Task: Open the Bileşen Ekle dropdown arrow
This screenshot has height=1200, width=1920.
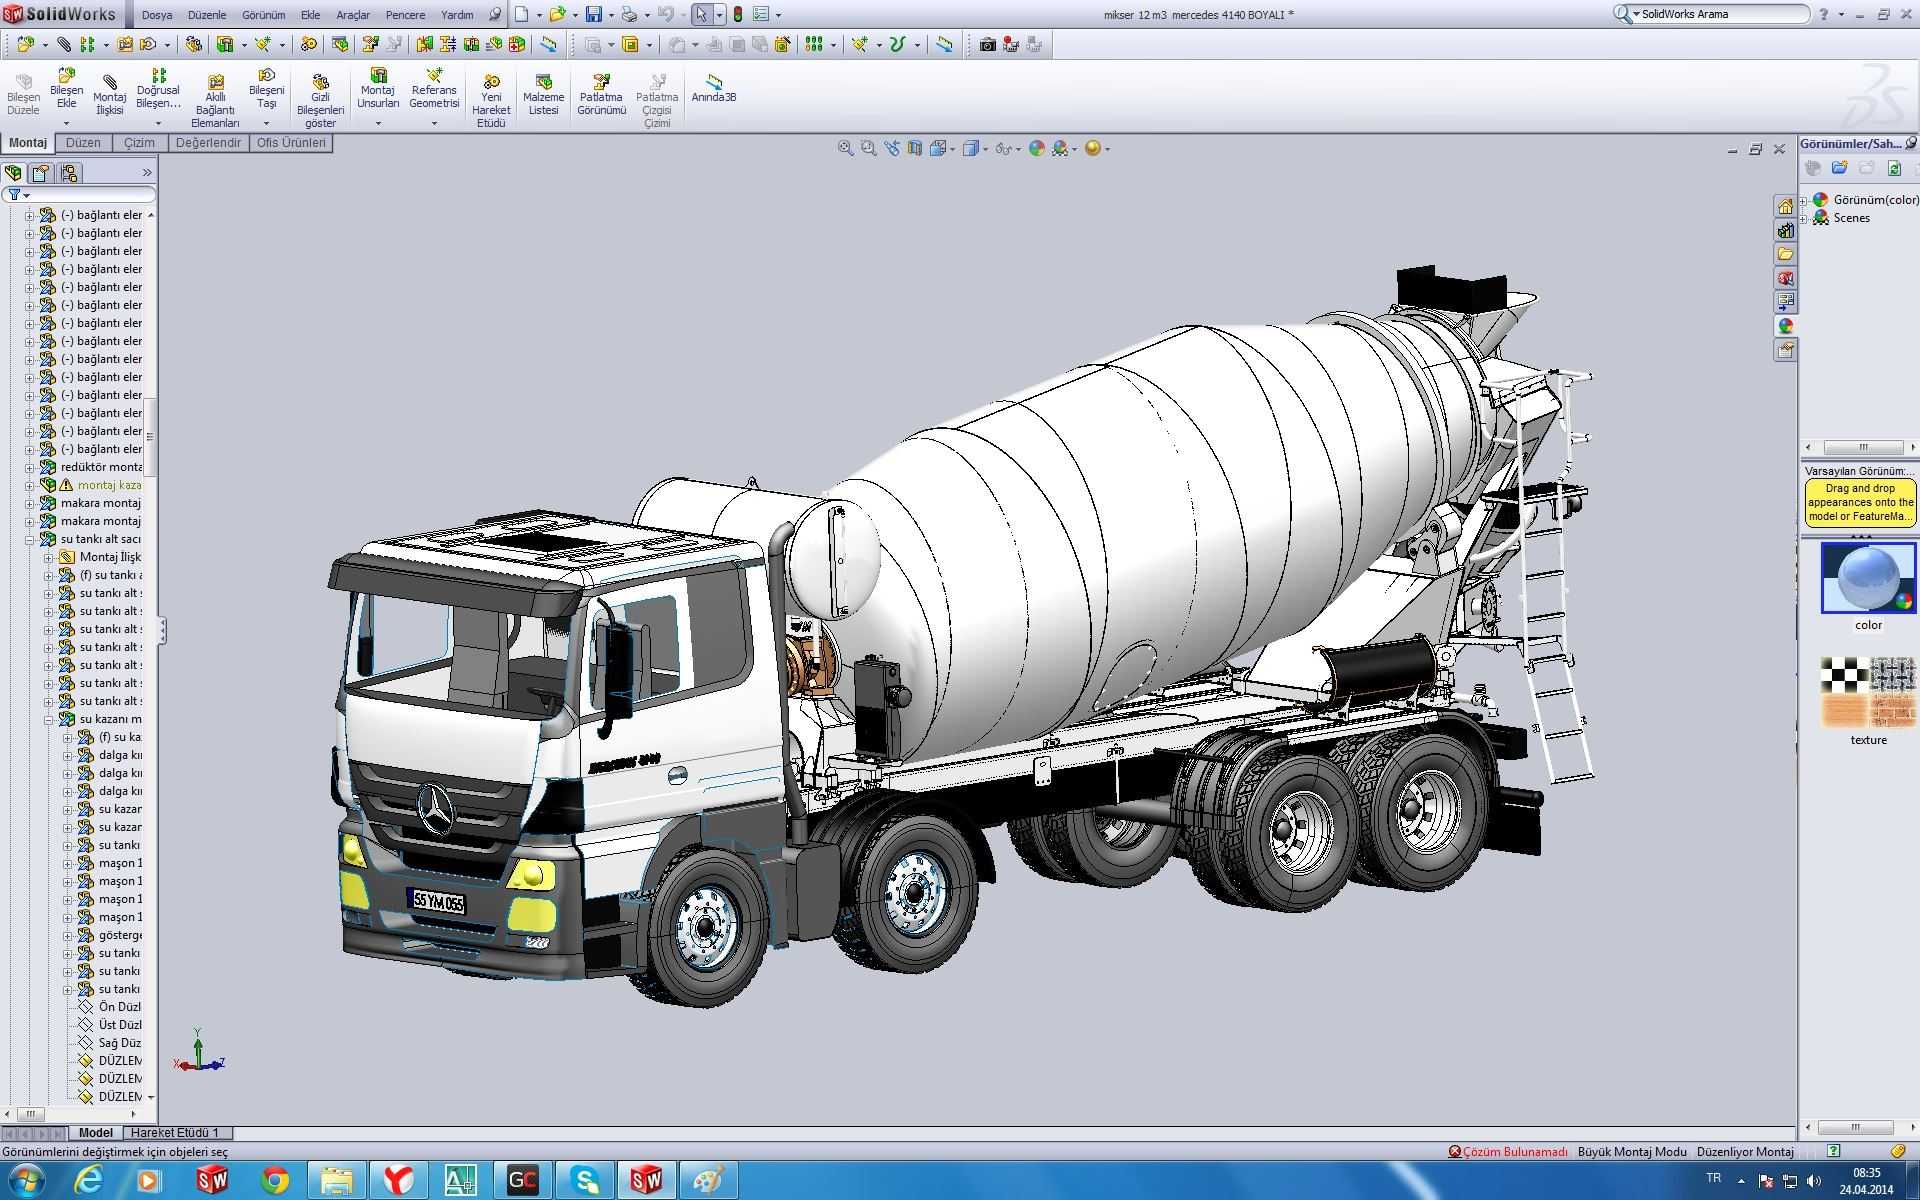Action: tap(66, 123)
